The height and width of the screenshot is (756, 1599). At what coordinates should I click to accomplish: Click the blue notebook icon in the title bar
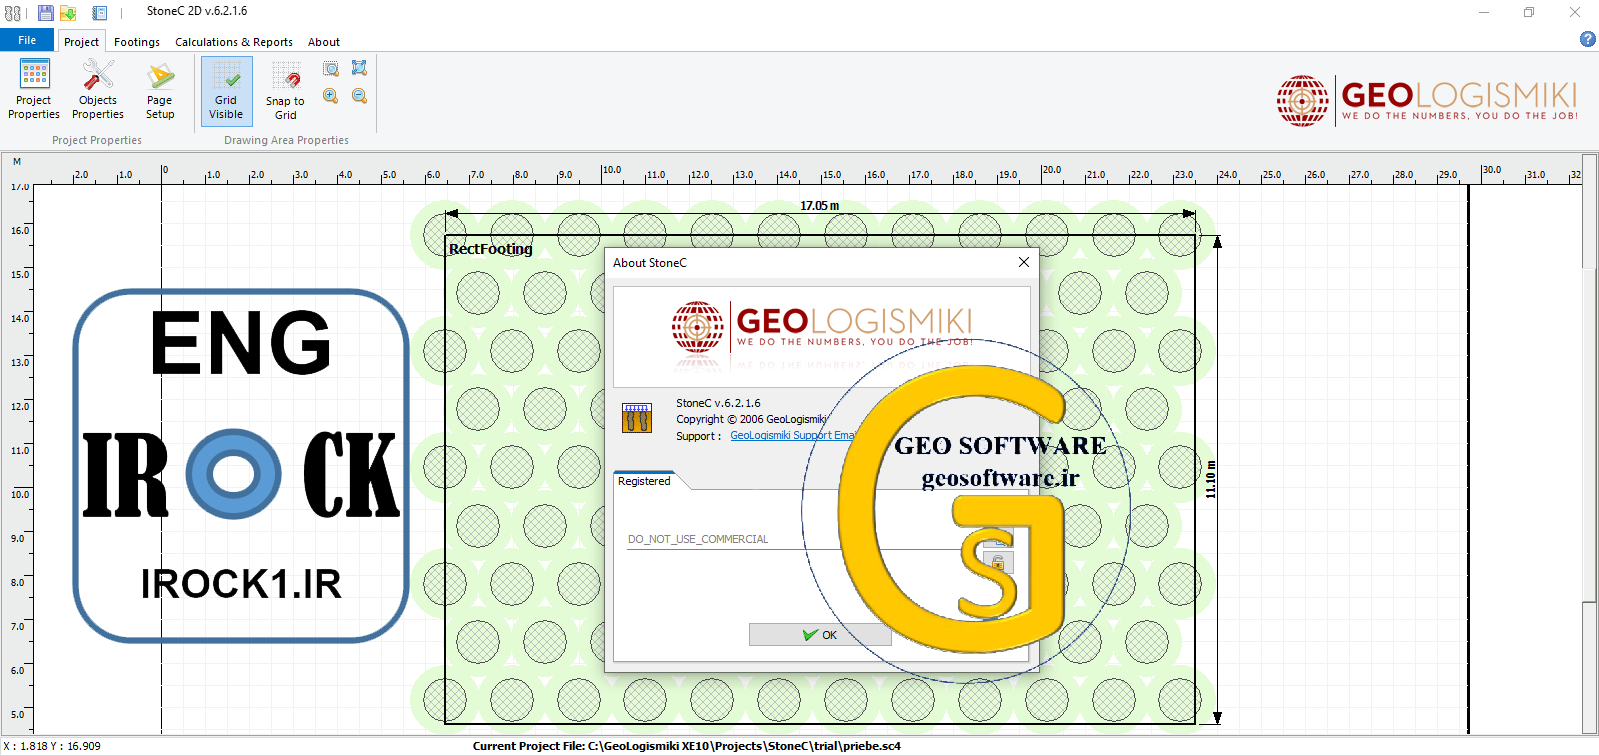[x=100, y=13]
